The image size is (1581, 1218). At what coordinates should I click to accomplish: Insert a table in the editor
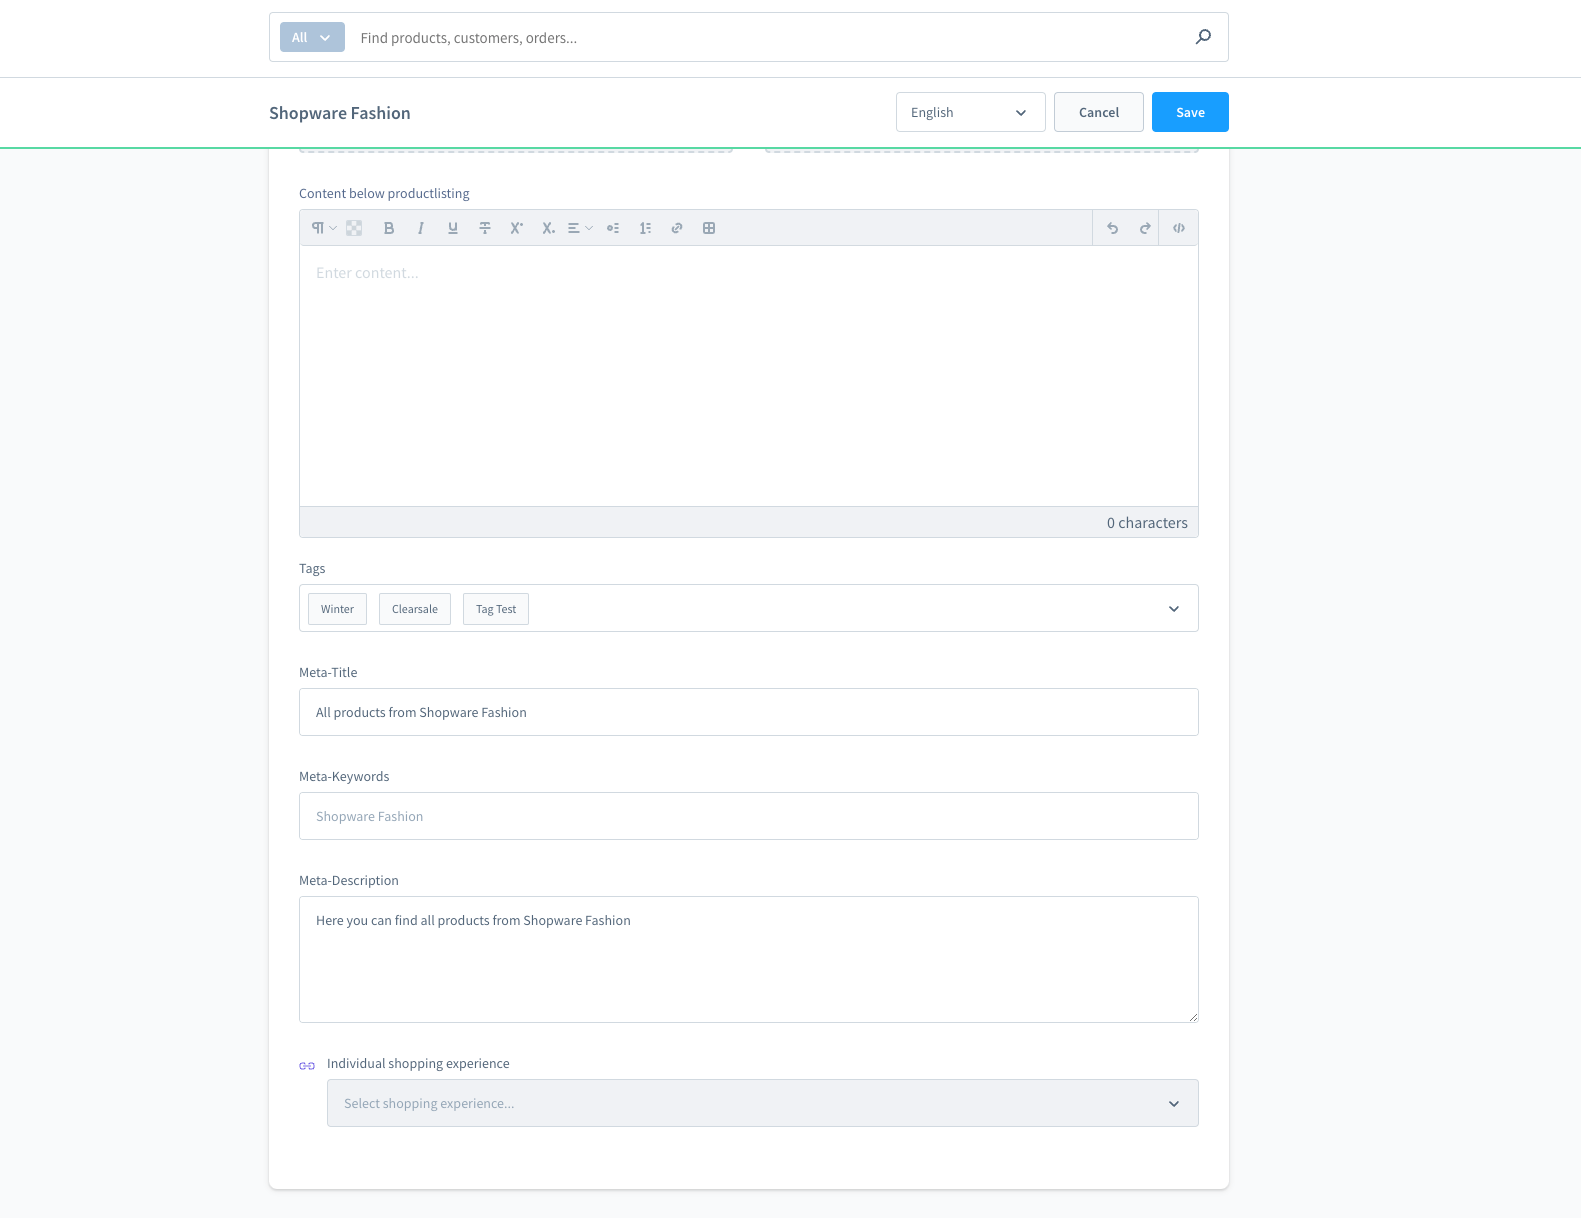709,228
